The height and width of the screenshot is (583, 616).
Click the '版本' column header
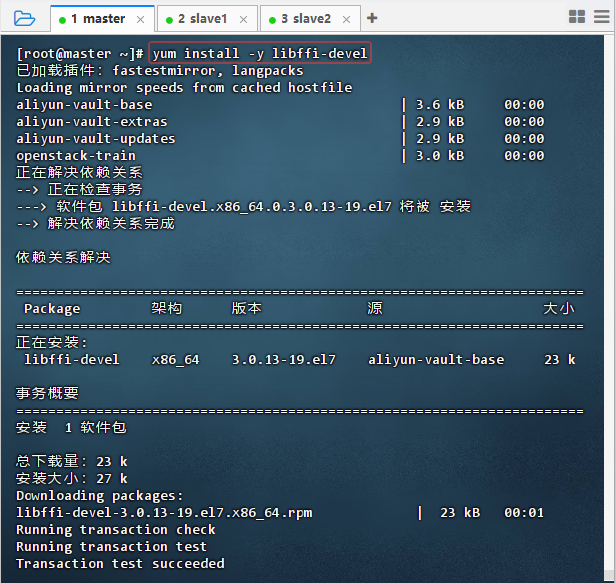tap(247, 308)
